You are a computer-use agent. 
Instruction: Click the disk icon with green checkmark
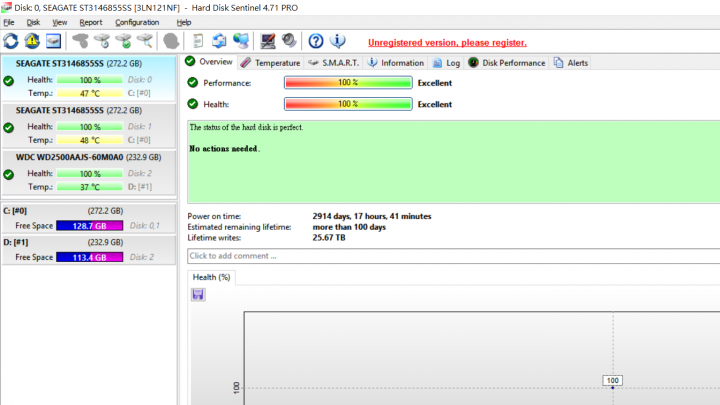(x=124, y=41)
